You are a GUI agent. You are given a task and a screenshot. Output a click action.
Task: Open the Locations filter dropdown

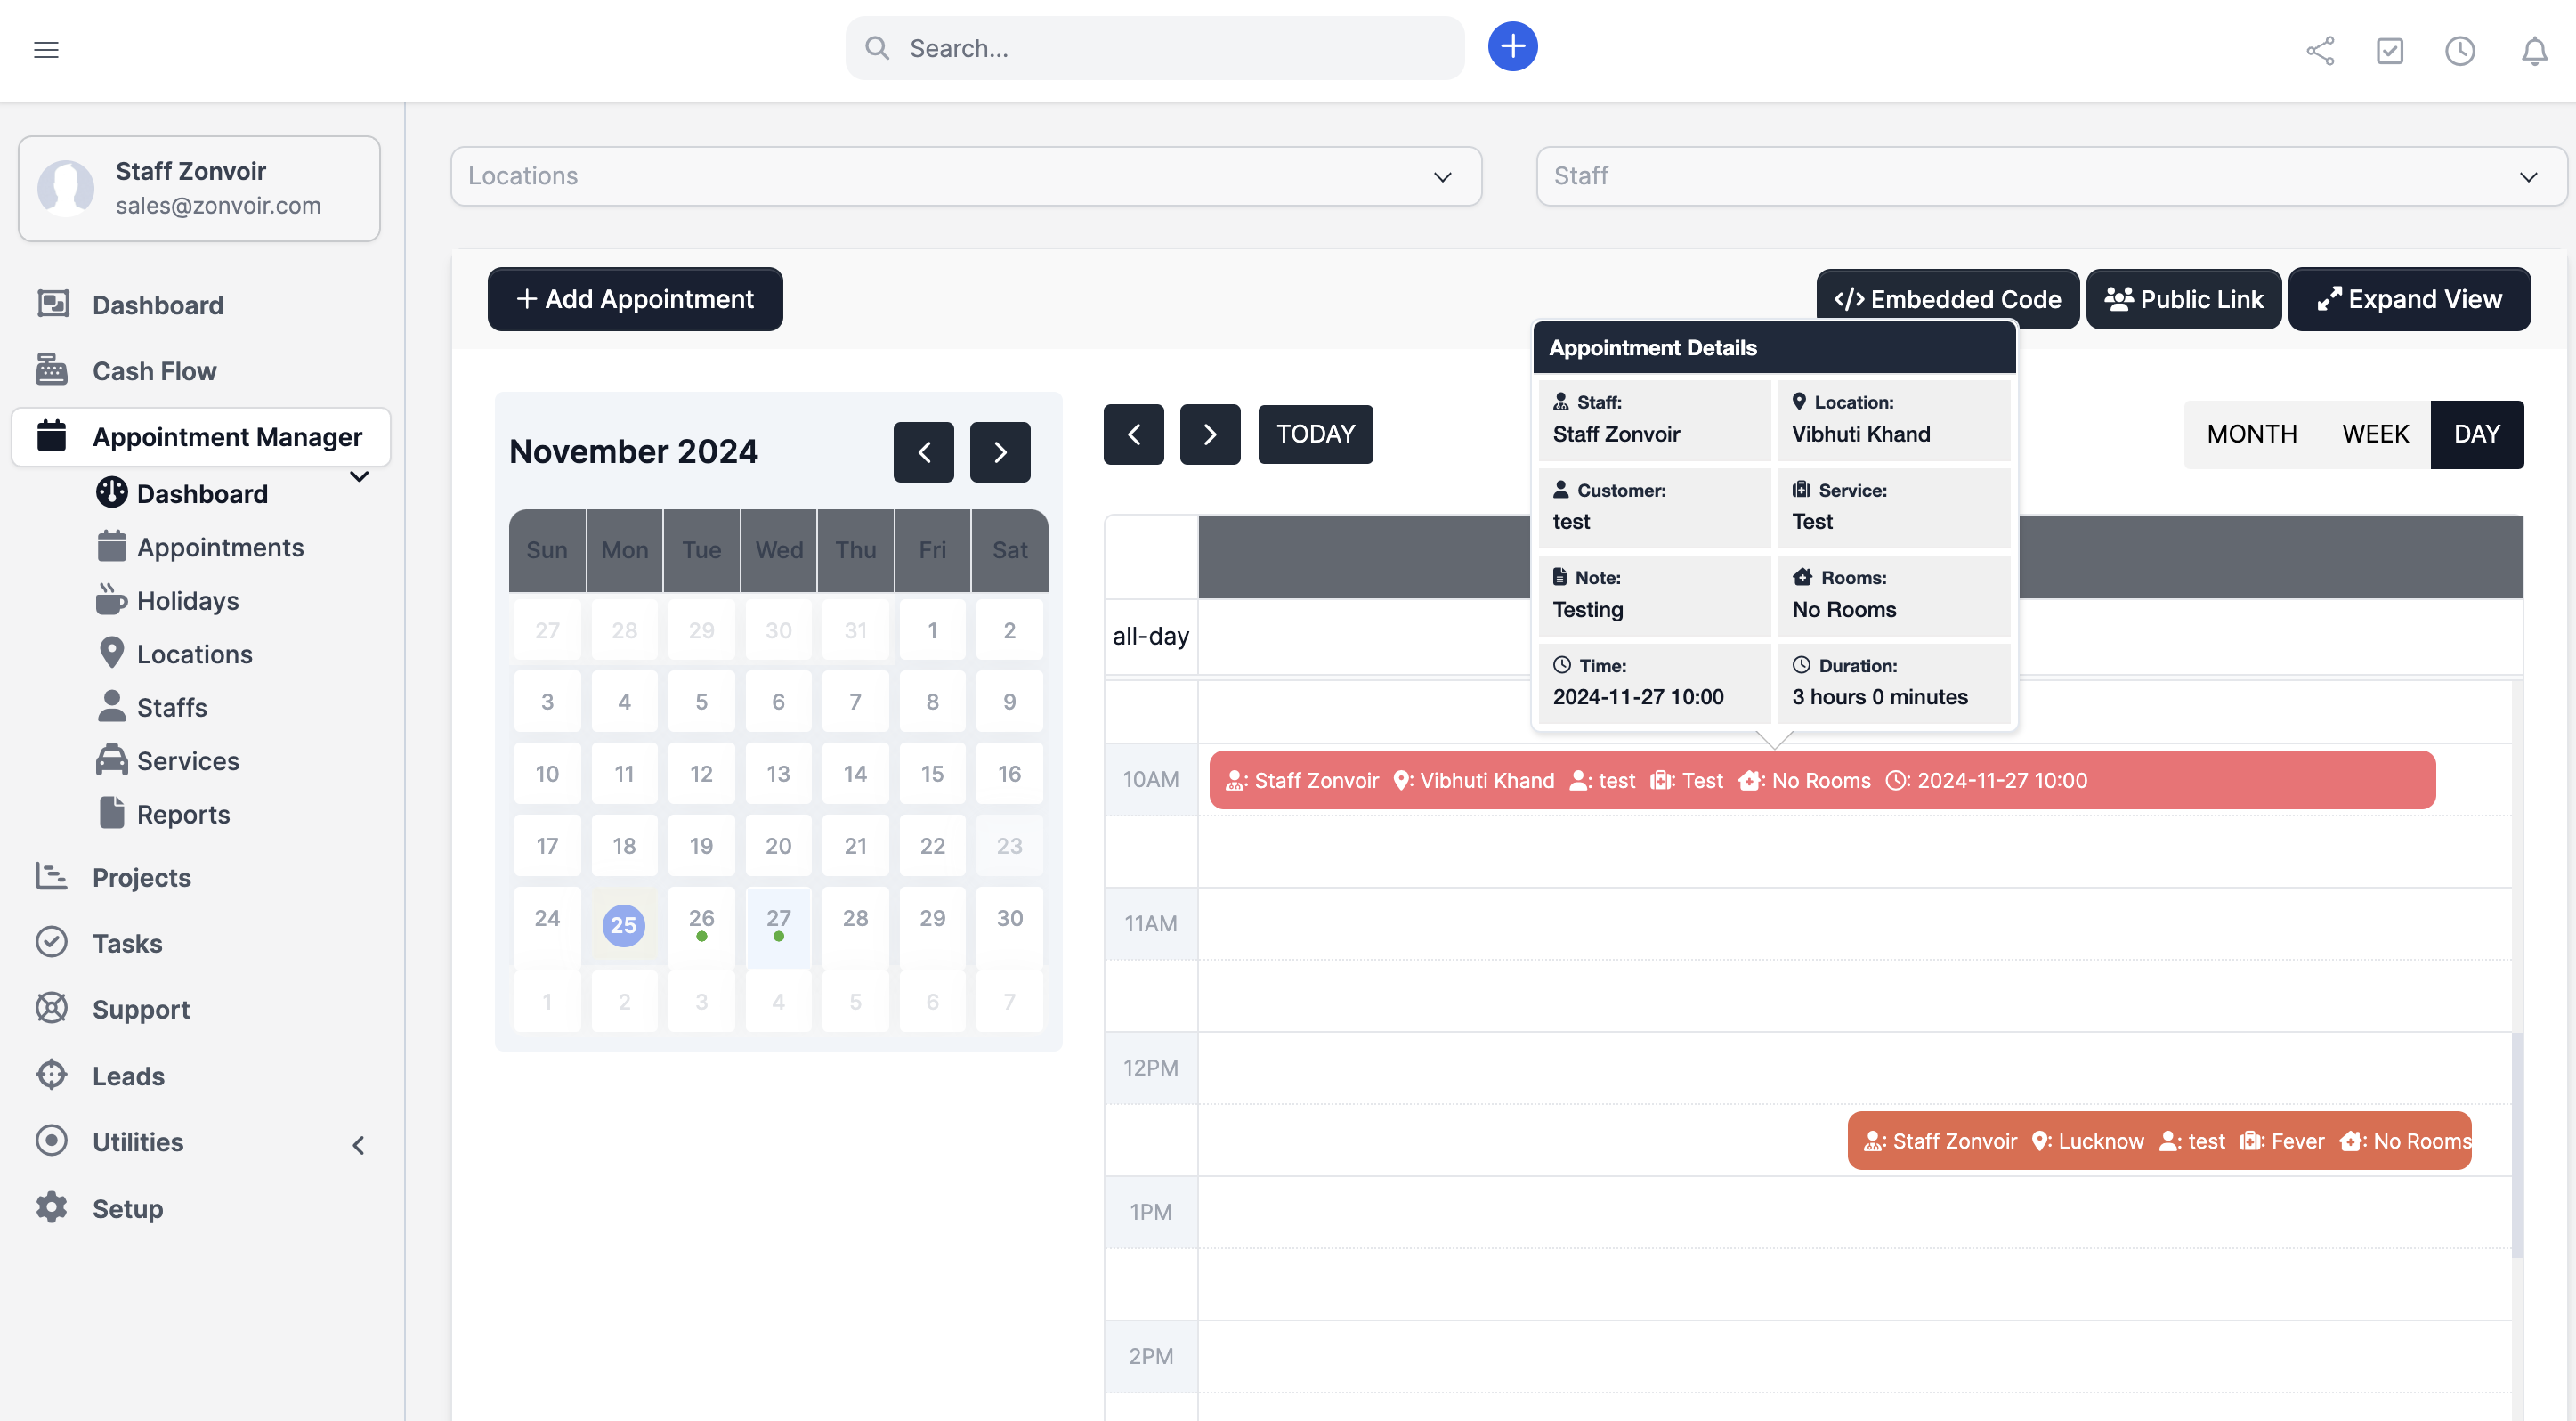[x=965, y=176]
